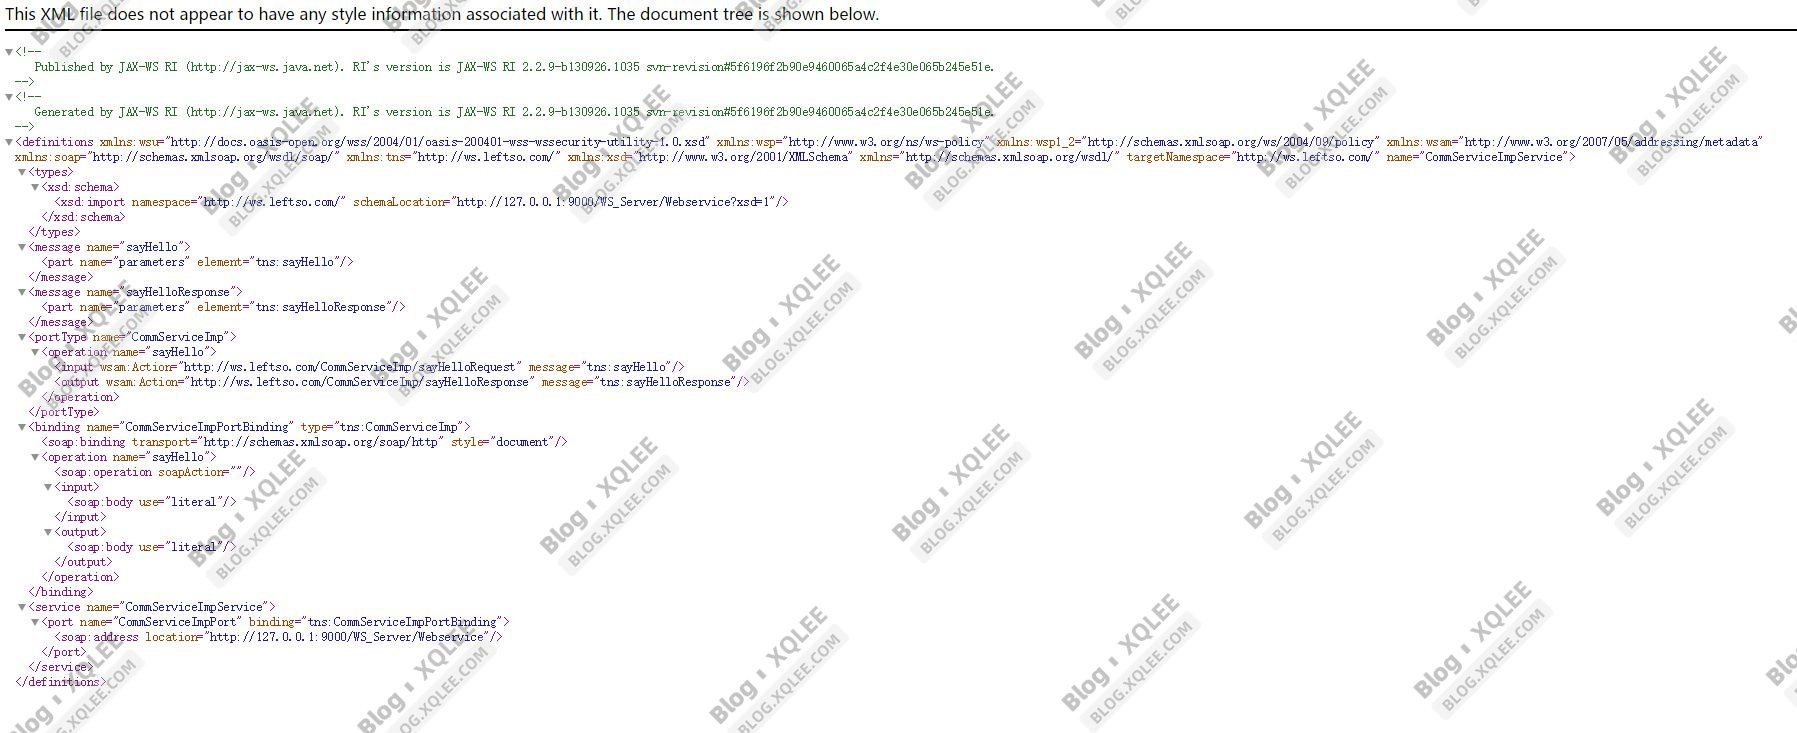The width and height of the screenshot is (1797, 733).
Task: Collapse the service CommServiceImpService node
Action: [22, 607]
